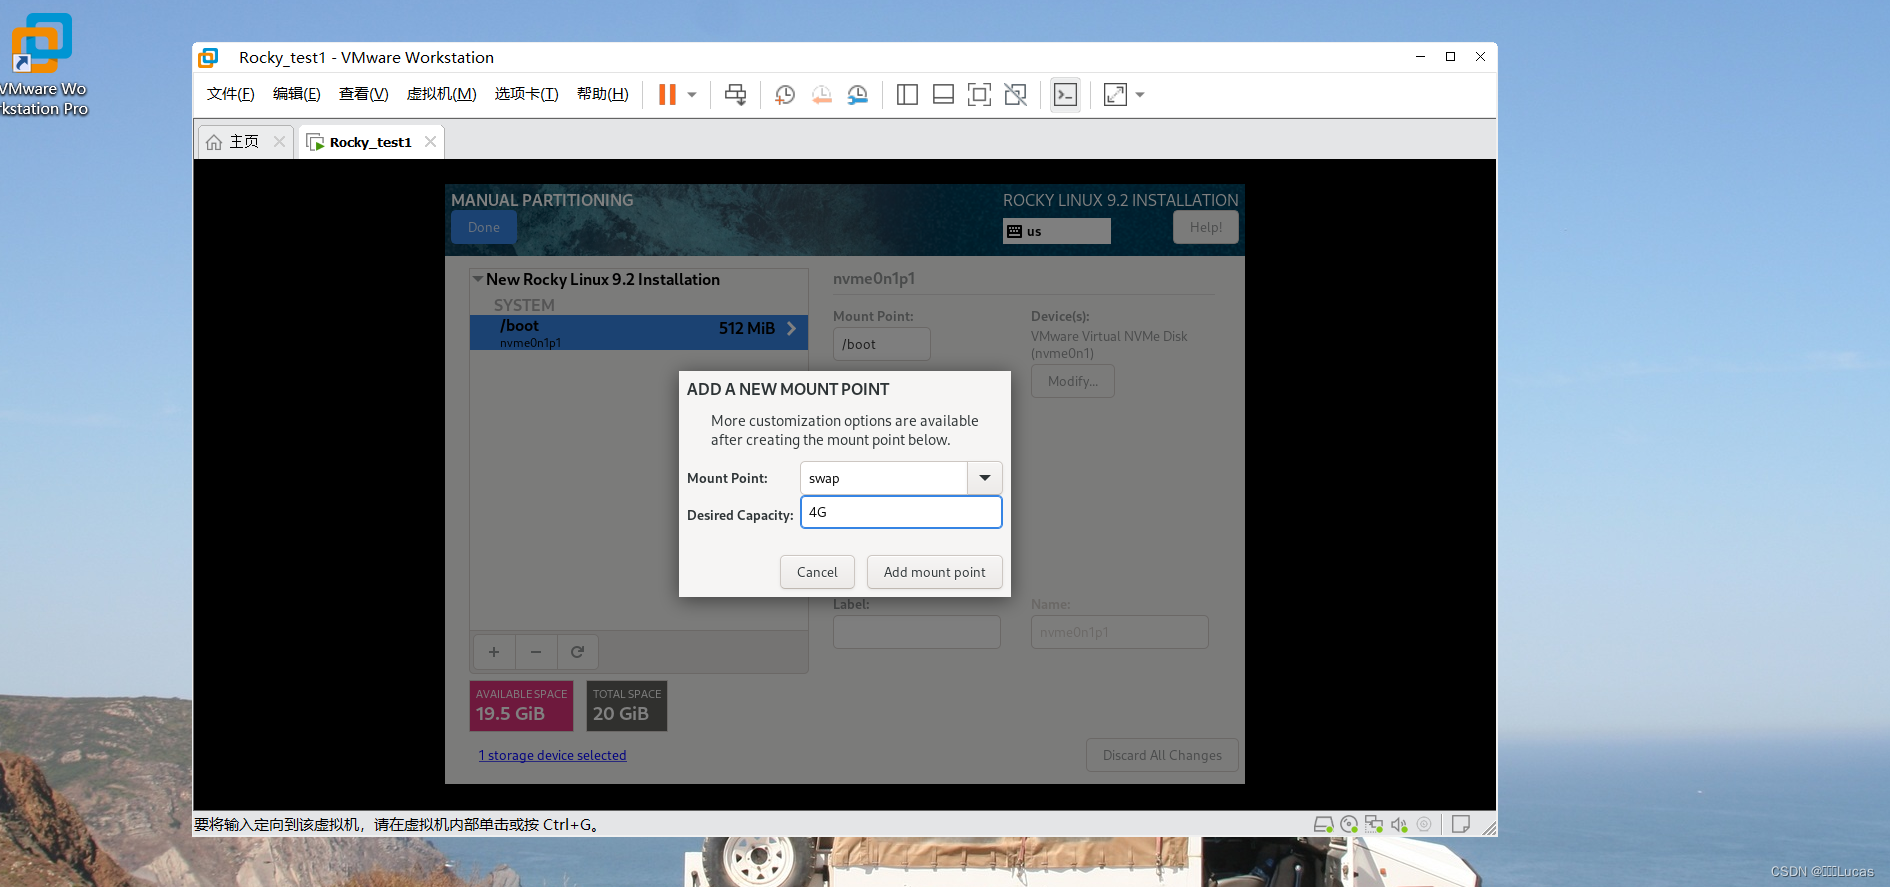1890x887 pixels.
Task: Click the stretch guest display icon
Action: pyautogui.click(x=1115, y=95)
